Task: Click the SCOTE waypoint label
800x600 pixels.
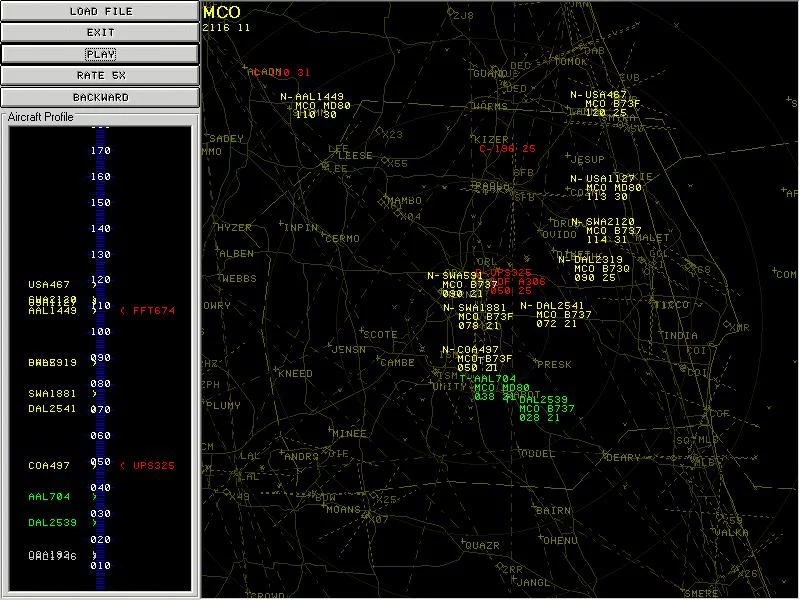Action: [380, 334]
